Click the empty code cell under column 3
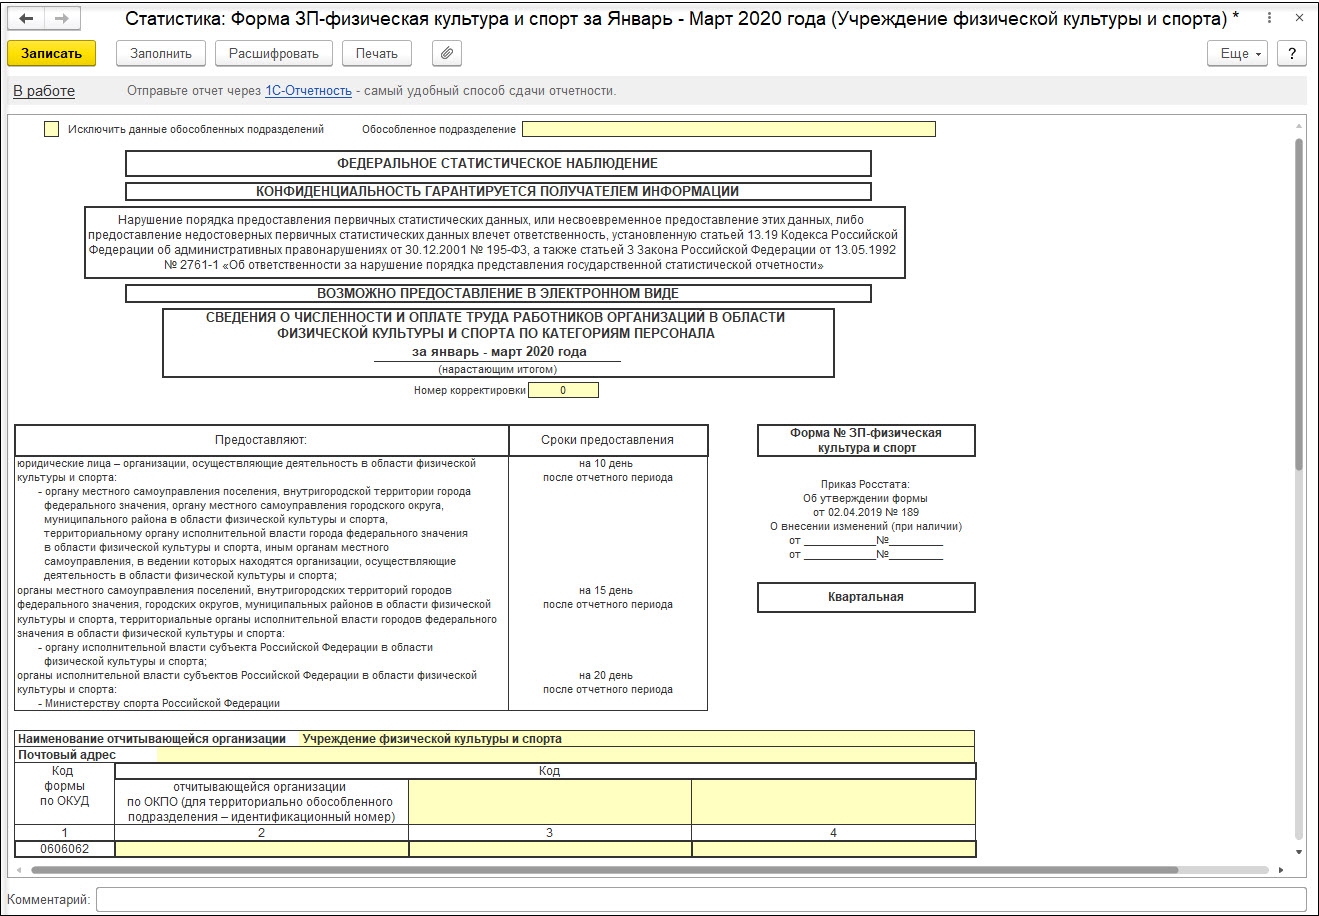Image resolution: width=1319 pixels, height=916 pixels. (550, 849)
